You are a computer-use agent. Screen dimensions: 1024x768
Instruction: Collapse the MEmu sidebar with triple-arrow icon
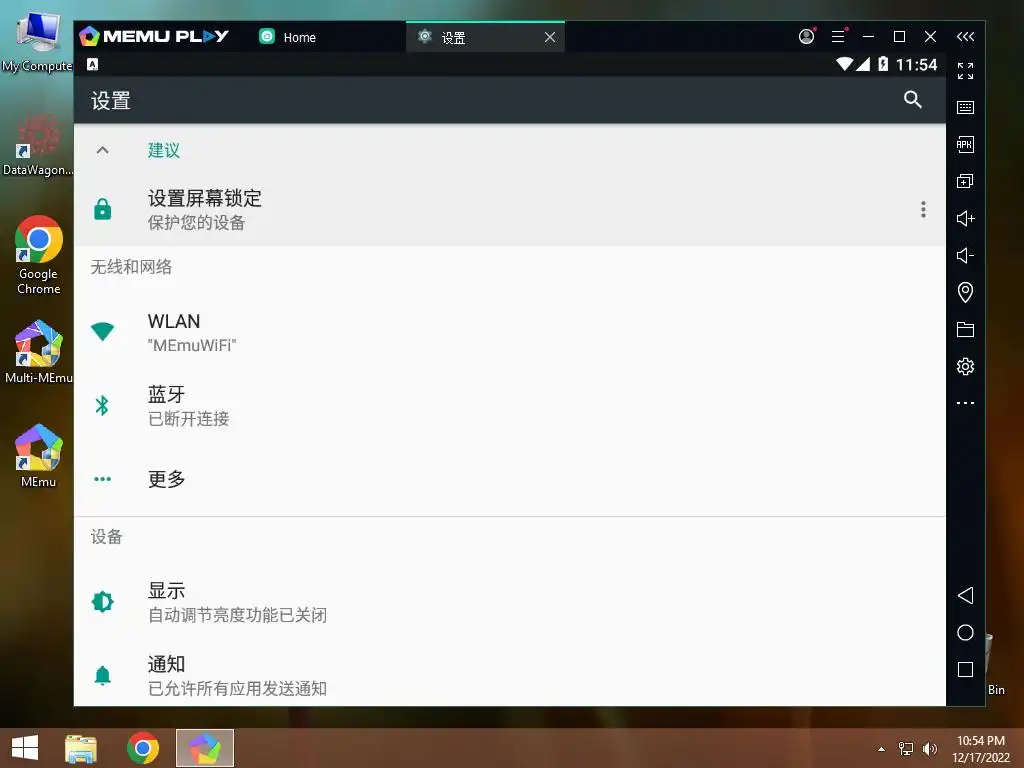[965, 37]
